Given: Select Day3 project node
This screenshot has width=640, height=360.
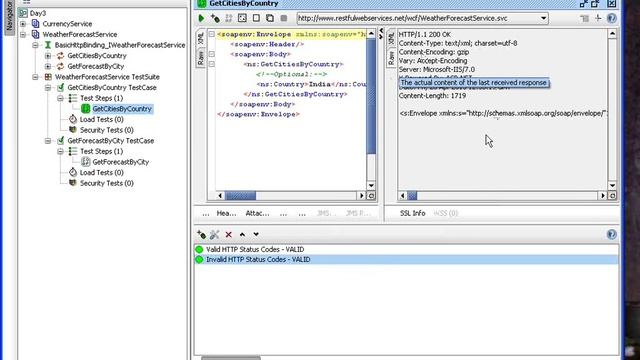Looking at the screenshot, I should pos(38,13).
